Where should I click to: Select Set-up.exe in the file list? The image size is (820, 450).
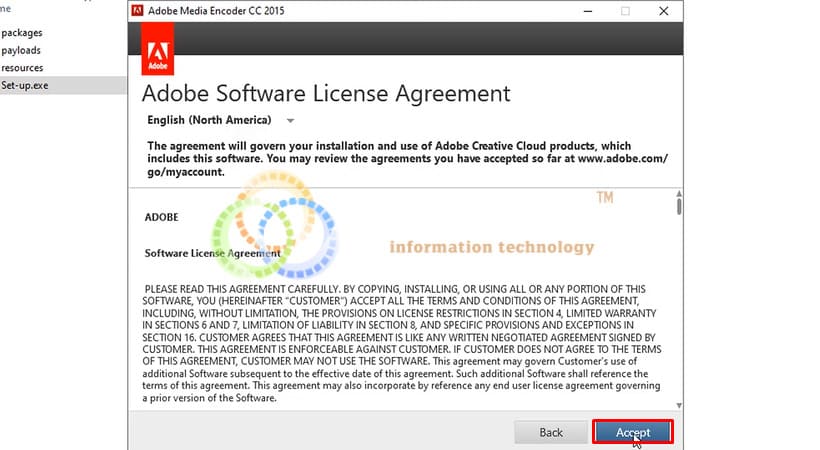[63, 85]
